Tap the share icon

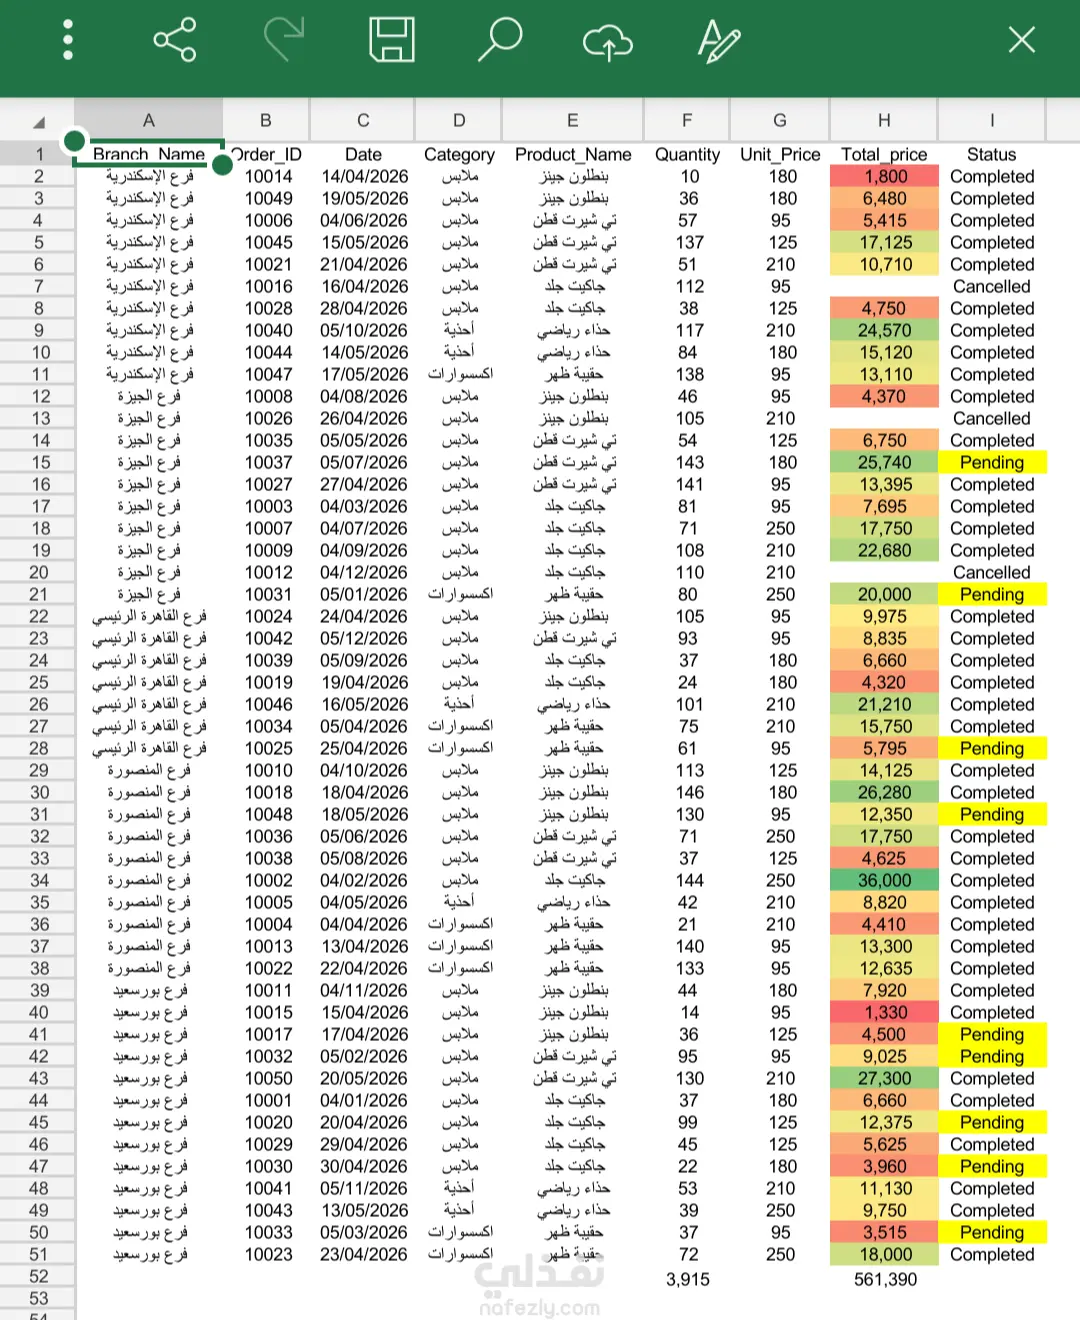pos(175,40)
